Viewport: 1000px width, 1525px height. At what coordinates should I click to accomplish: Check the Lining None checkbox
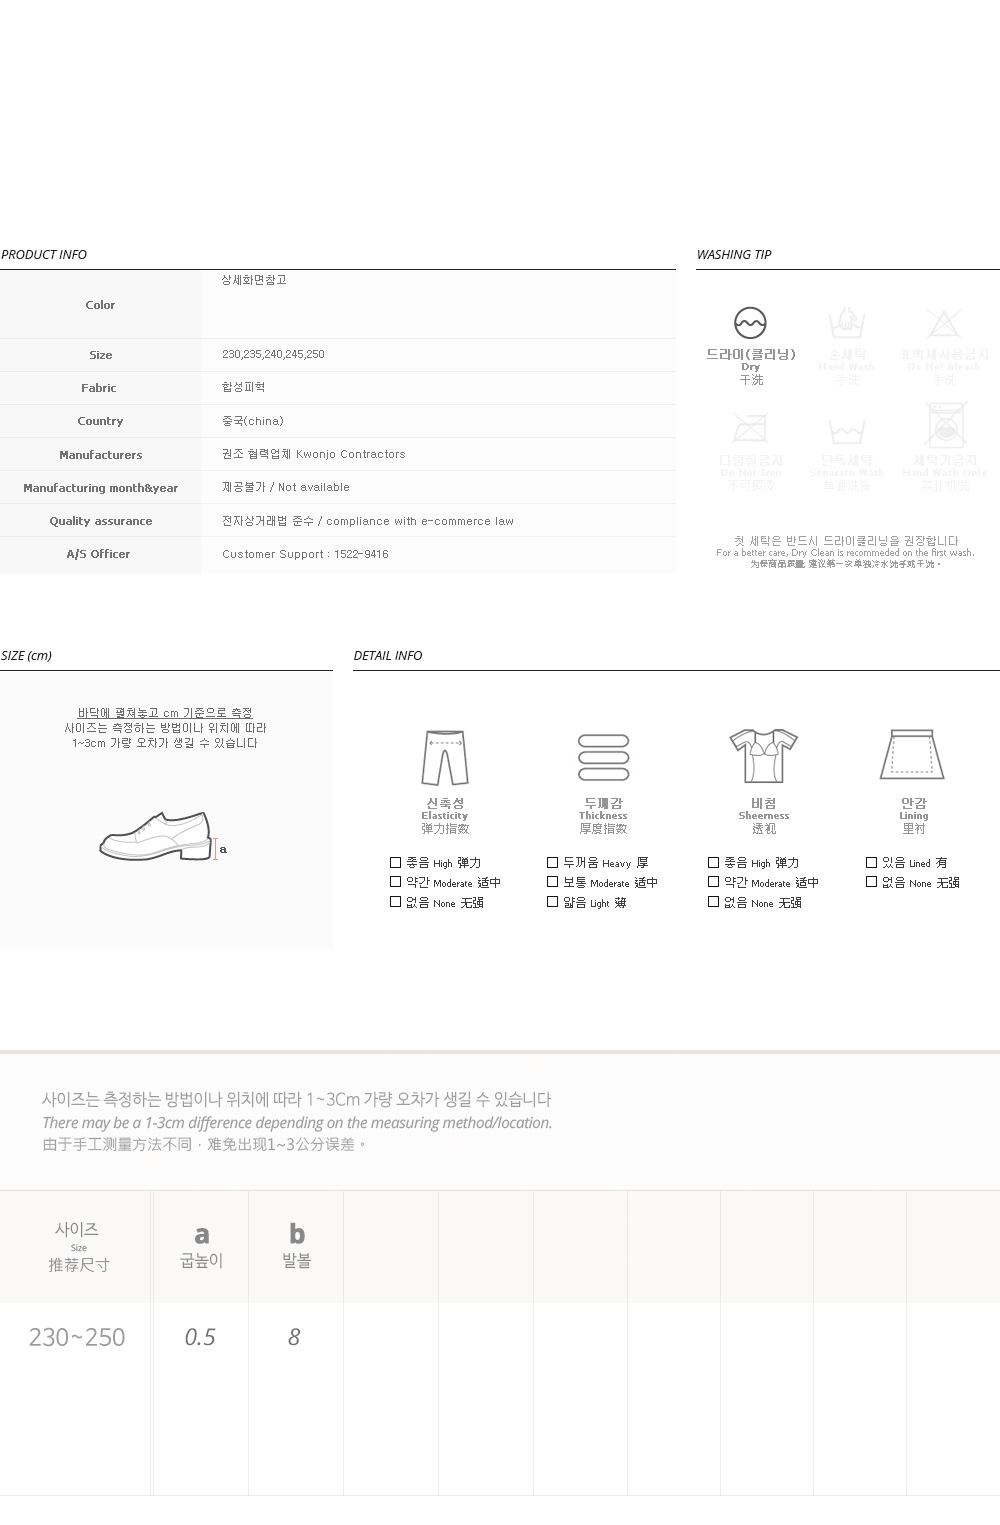pyautogui.click(x=871, y=882)
